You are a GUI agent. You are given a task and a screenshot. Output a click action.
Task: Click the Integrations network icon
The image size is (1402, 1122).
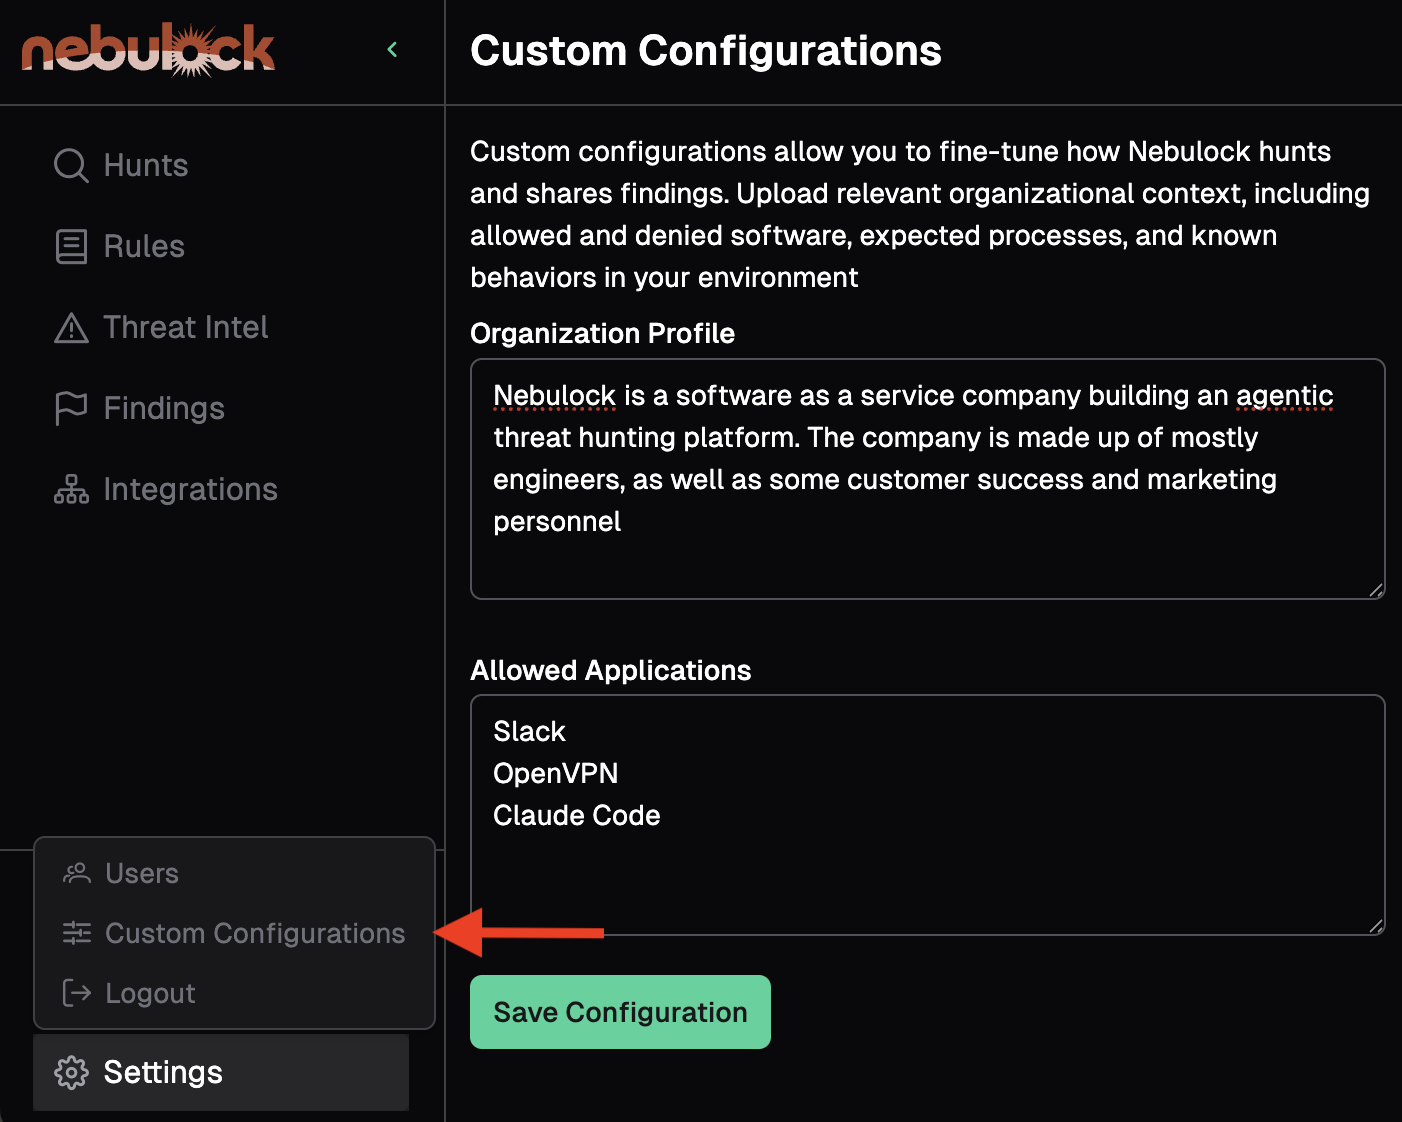click(x=71, y=490)
